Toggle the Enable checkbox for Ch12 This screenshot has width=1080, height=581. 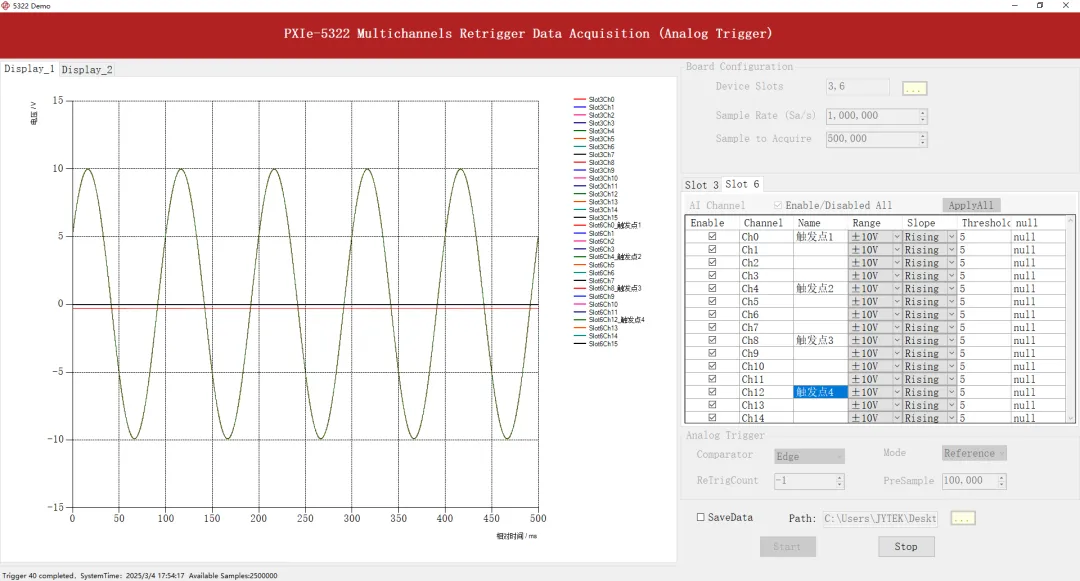712,392
